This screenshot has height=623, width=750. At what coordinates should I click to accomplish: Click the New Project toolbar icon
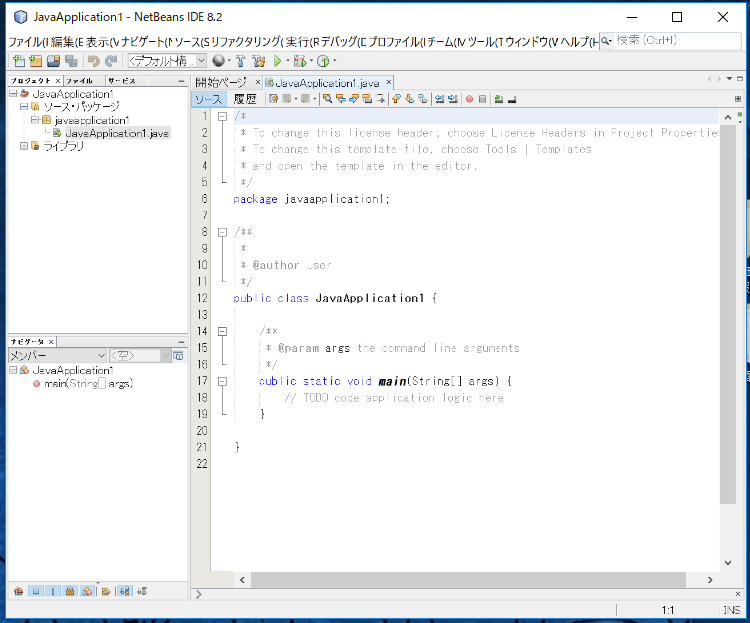(x=36, y=61)
